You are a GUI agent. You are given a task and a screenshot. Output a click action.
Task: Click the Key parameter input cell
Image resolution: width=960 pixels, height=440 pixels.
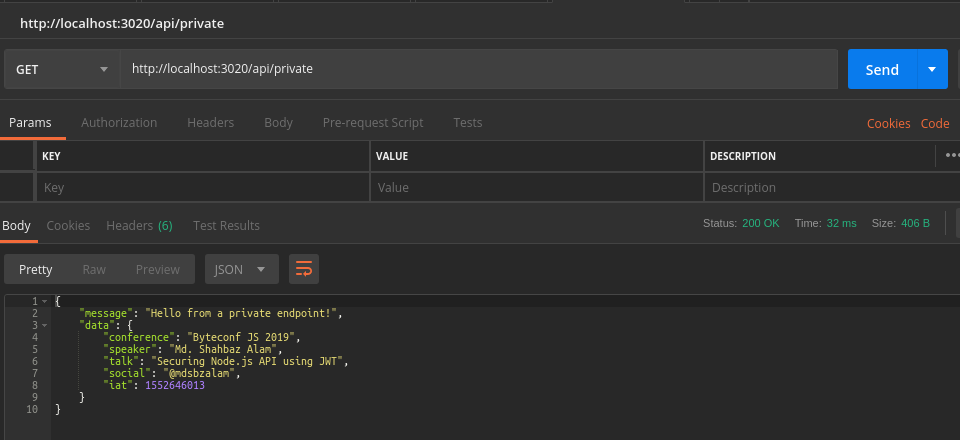coord(203,187)
